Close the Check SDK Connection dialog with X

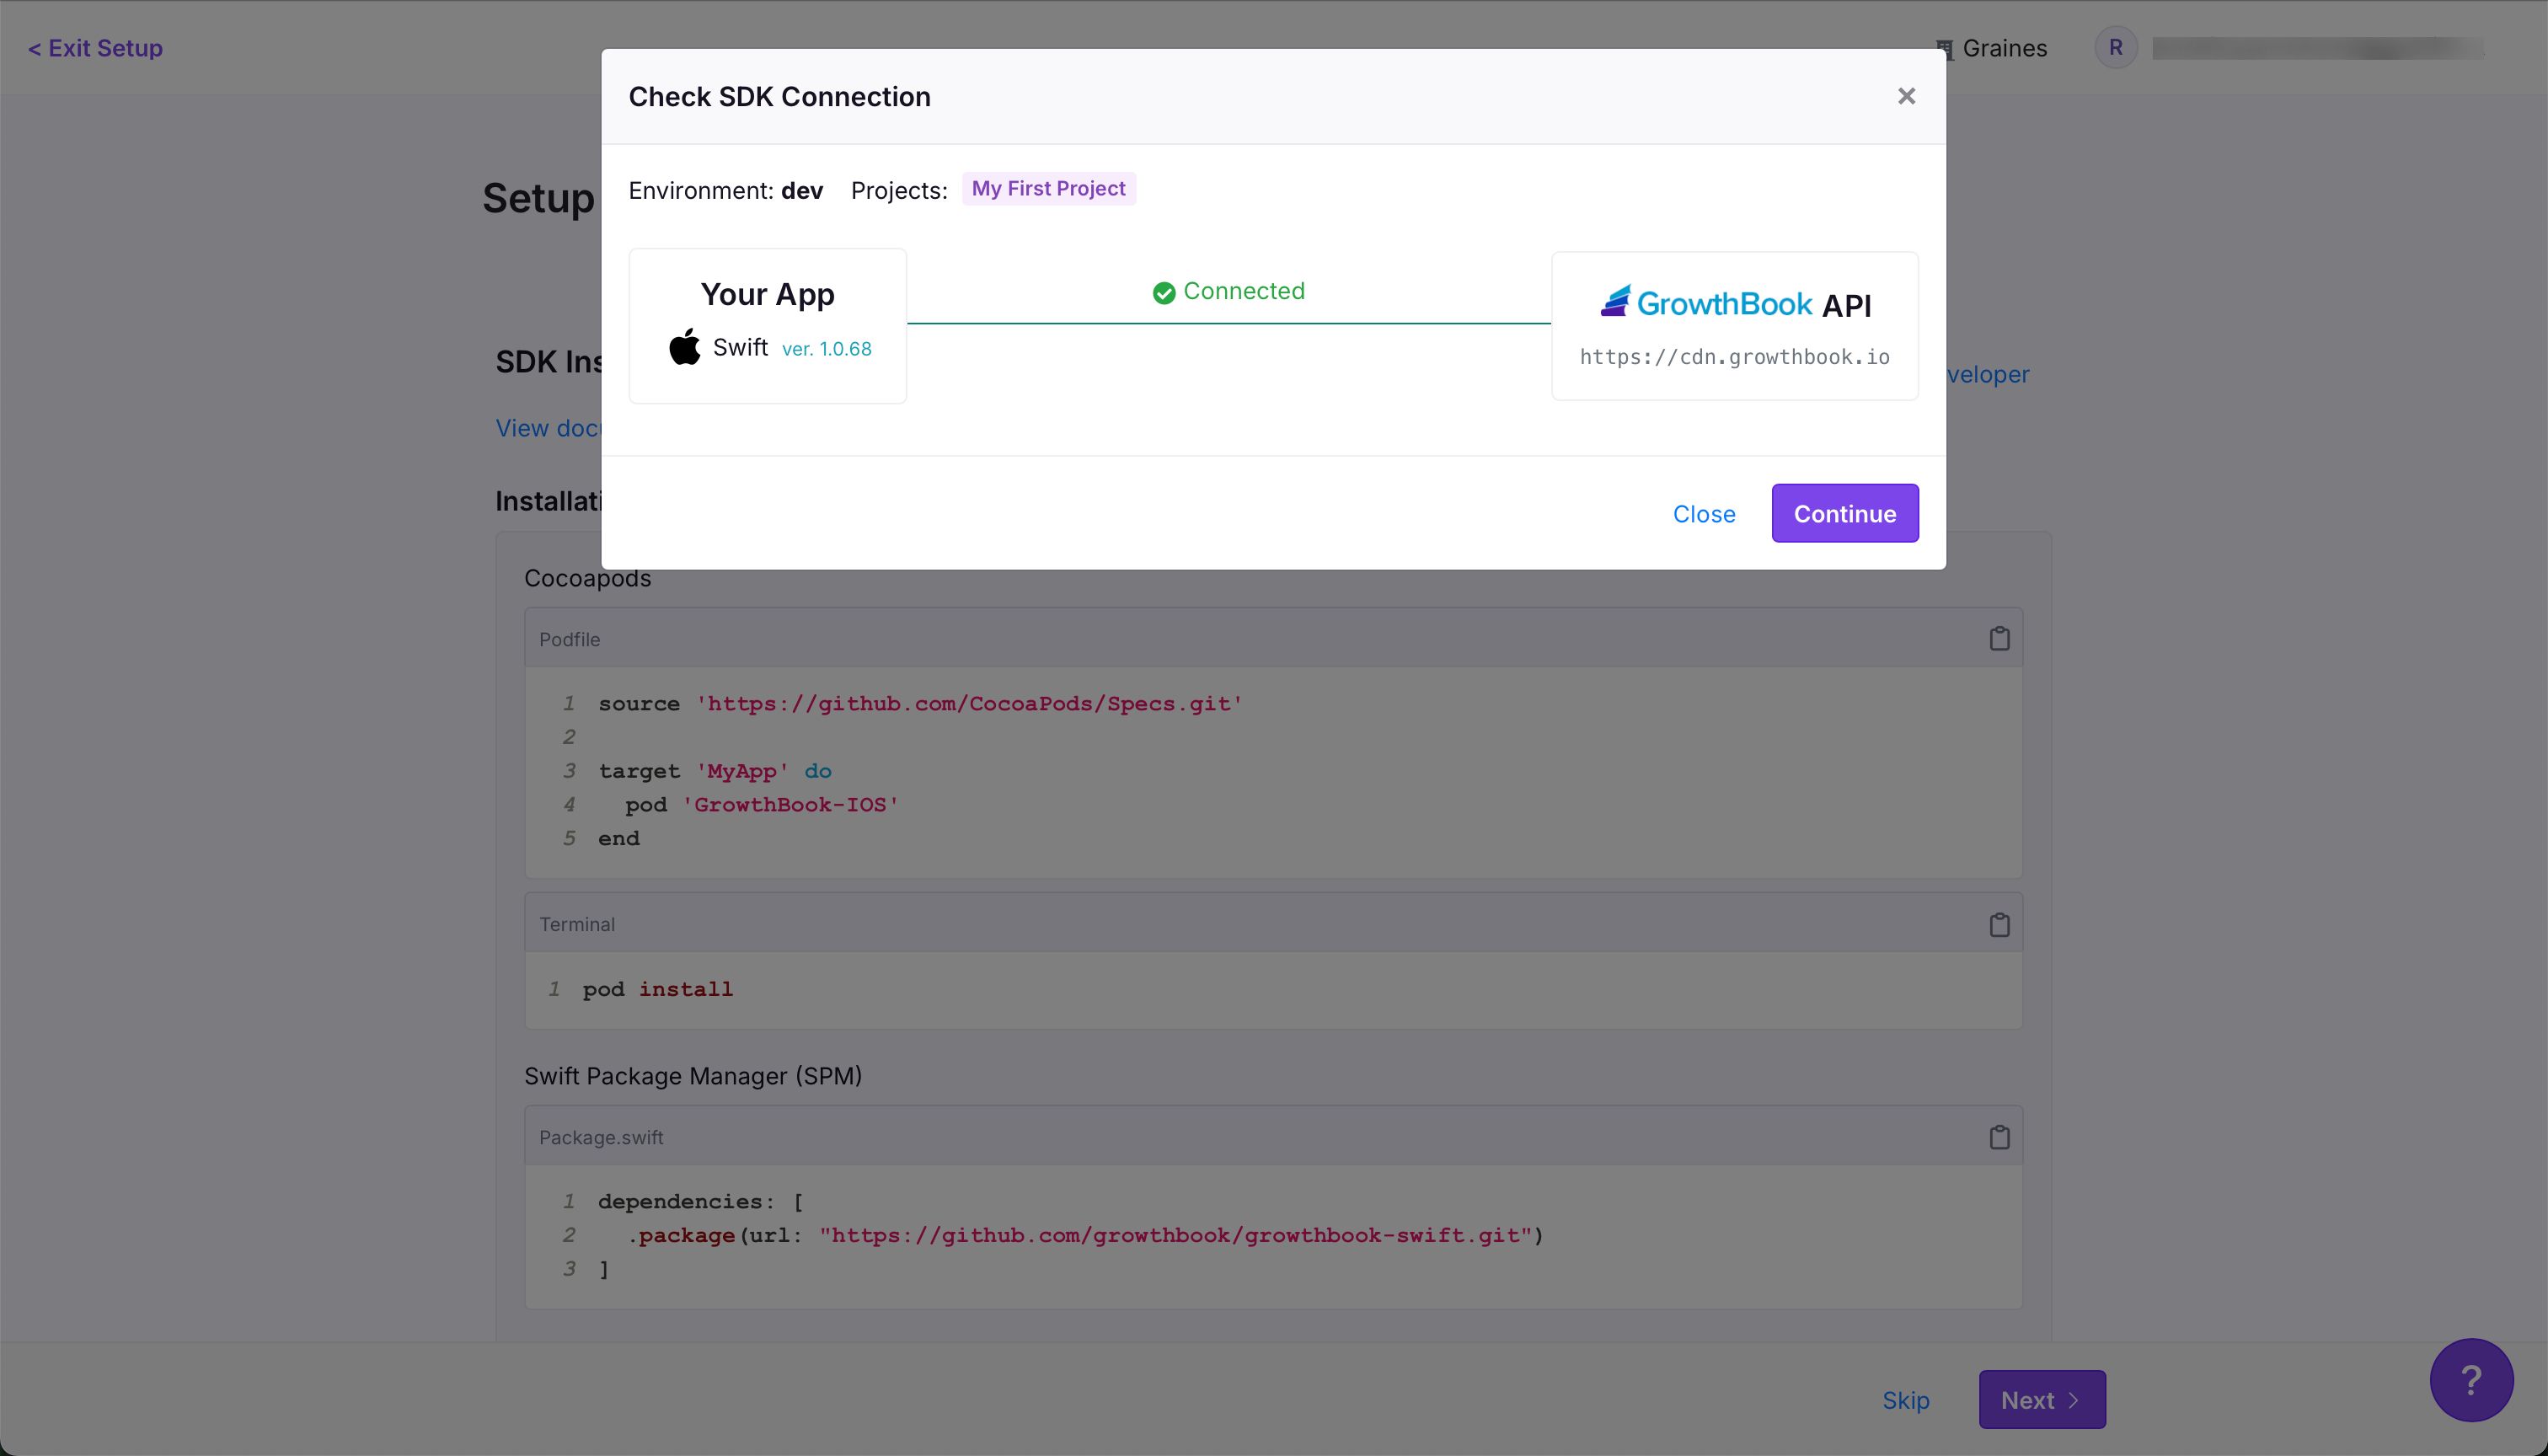tap(1906, 96)
